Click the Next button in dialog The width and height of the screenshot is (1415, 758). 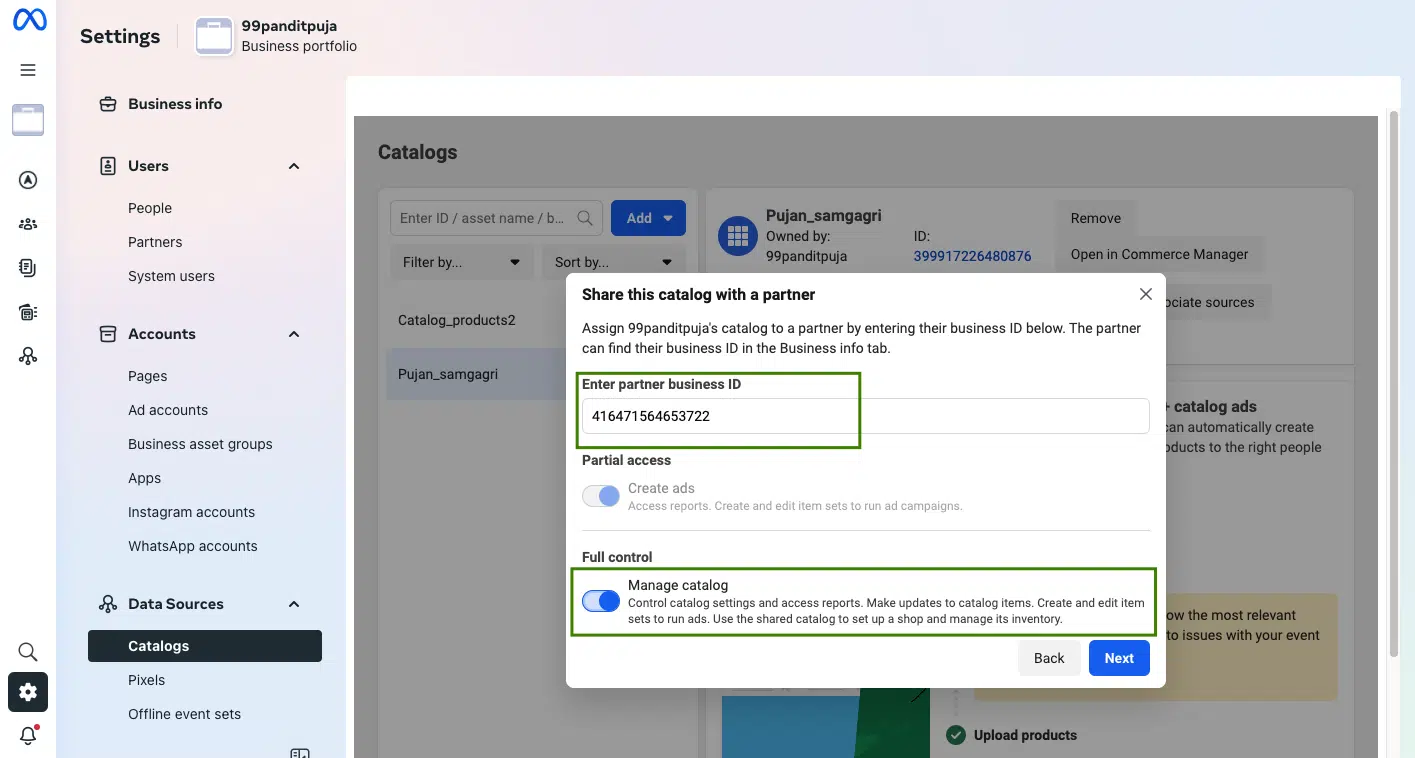pos(1119,658)
